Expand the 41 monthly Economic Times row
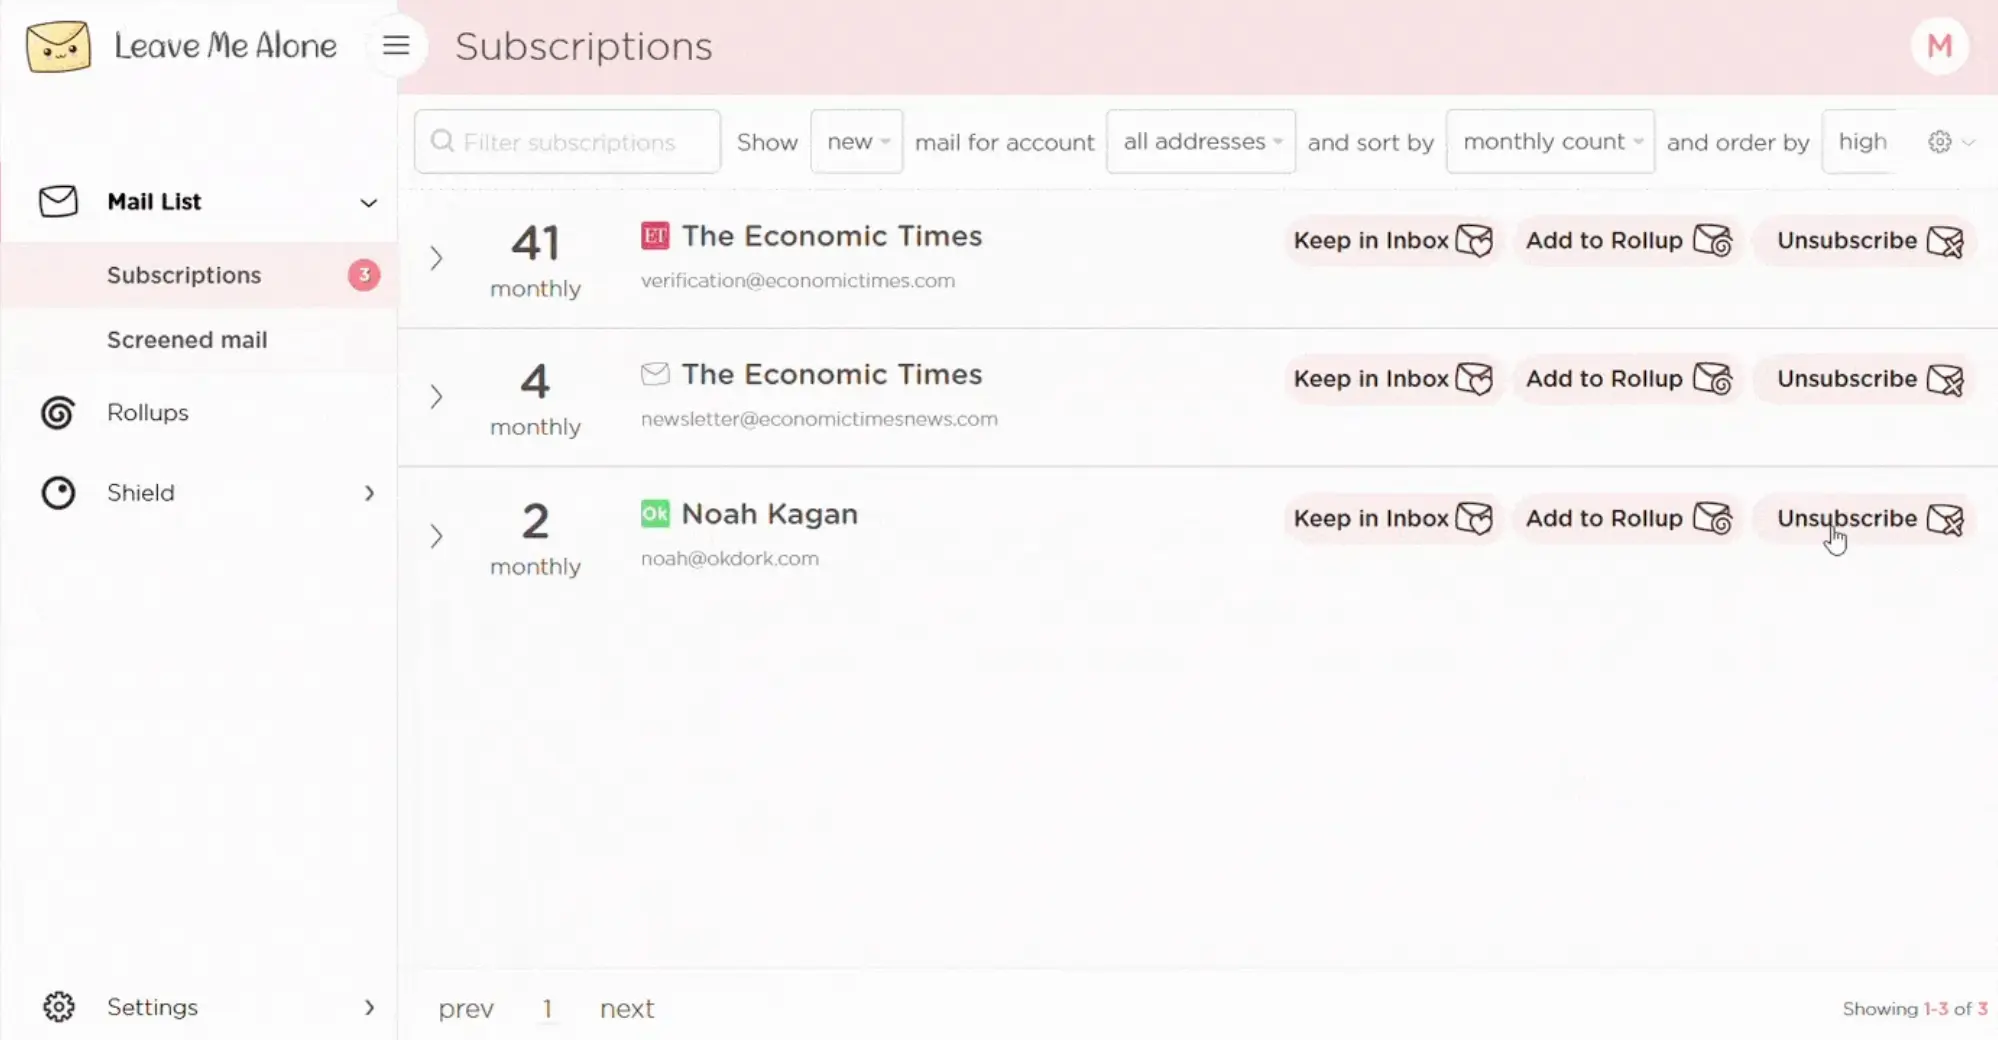The height and width of the screenshot is (1040, 1998). [x=436, y=259]
